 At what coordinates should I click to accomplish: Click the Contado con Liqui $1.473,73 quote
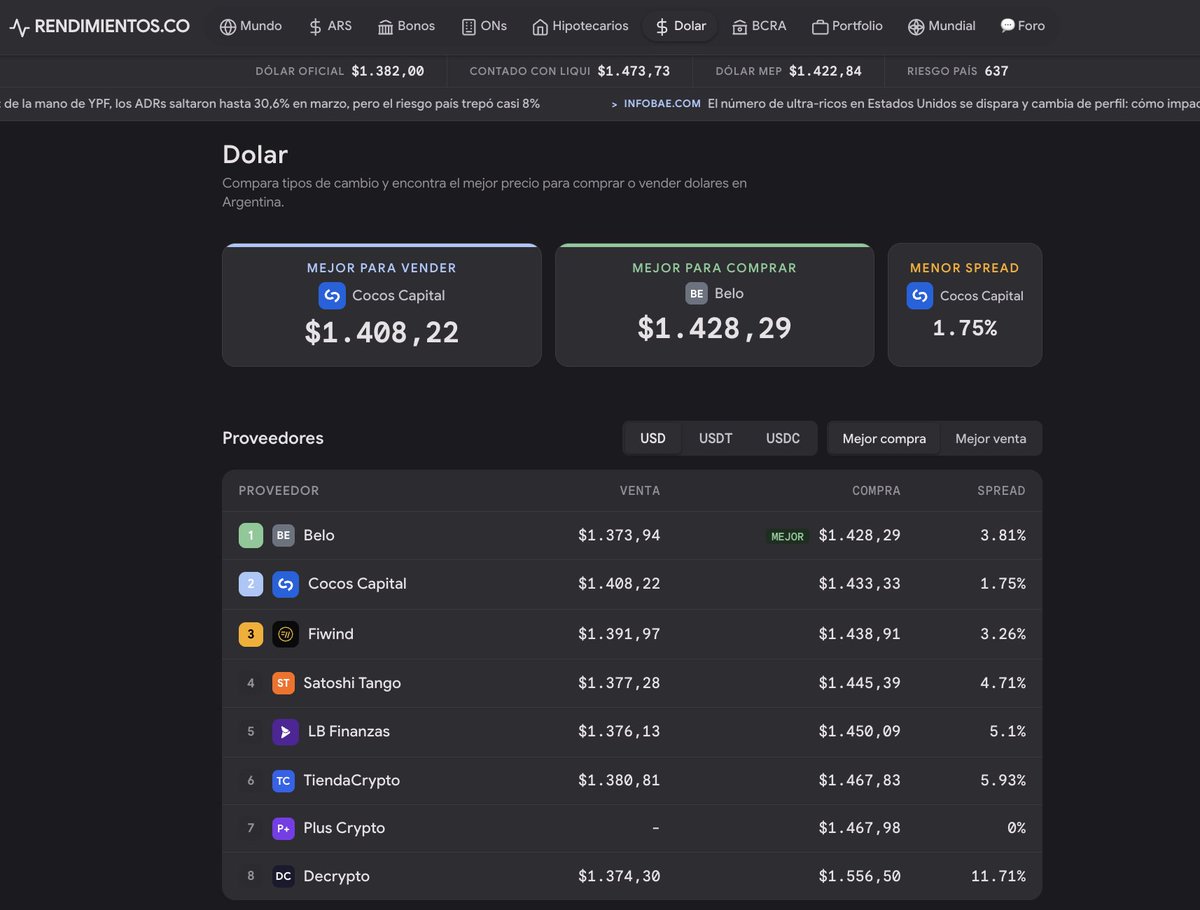(569, 71)
